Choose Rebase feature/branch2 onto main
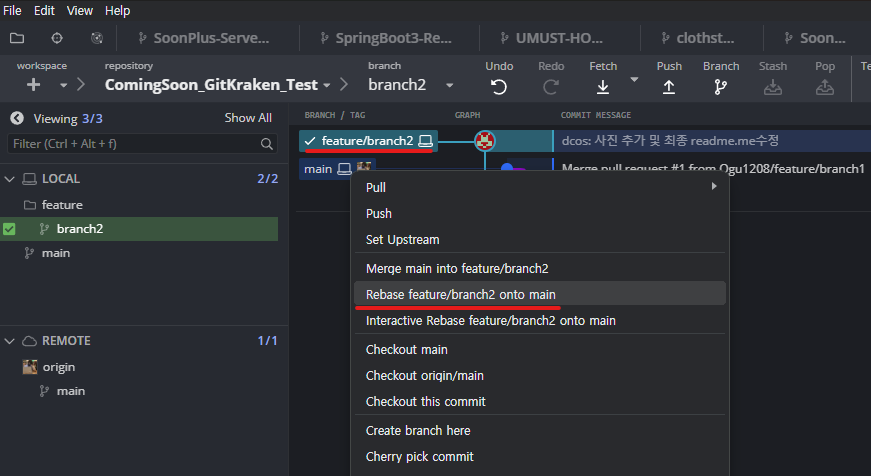871x476 pixels. click(x=540, y=294)
